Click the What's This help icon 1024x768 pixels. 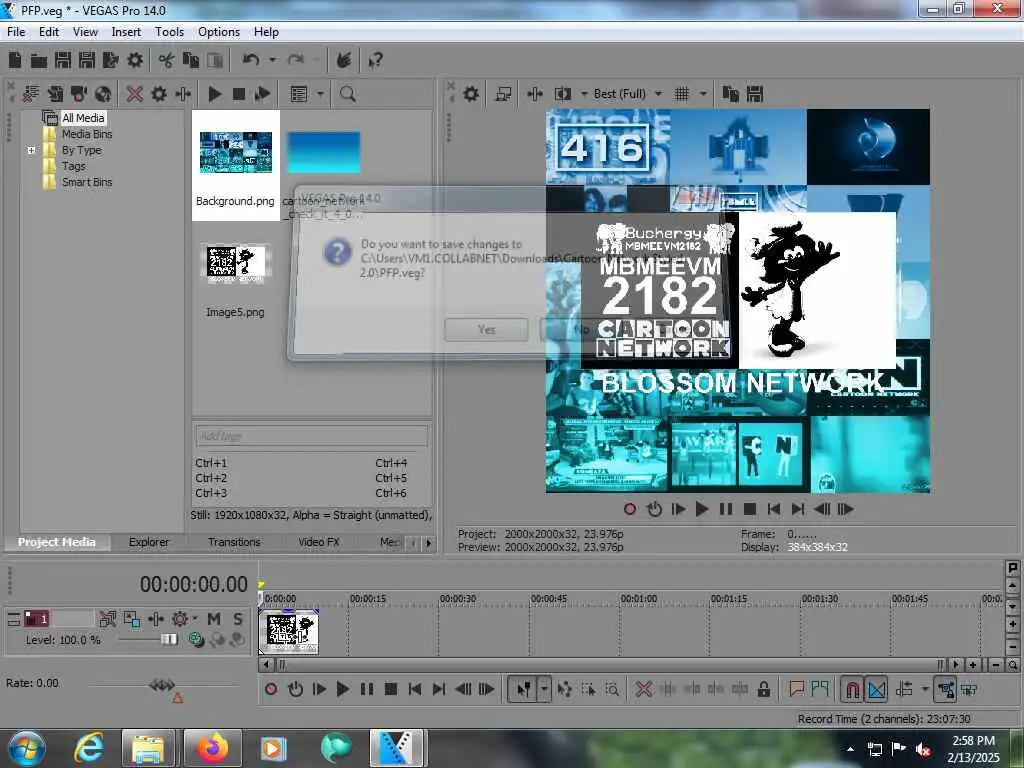tap(376, 61)
